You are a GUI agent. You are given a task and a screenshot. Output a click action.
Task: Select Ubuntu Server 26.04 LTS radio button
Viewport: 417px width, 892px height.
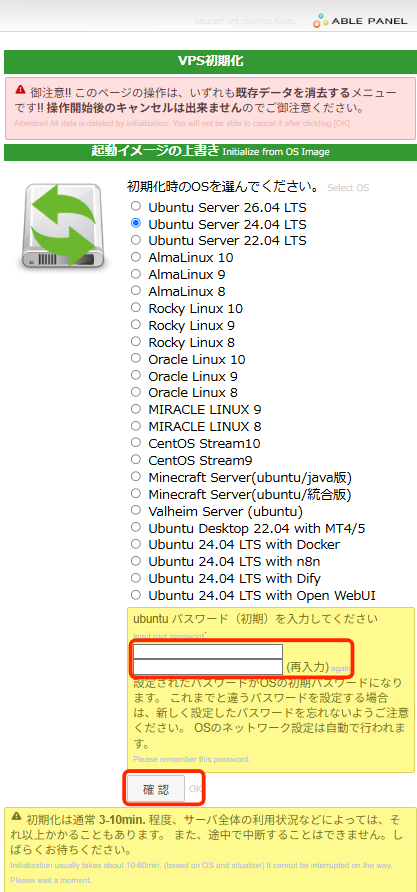point(135,206)
